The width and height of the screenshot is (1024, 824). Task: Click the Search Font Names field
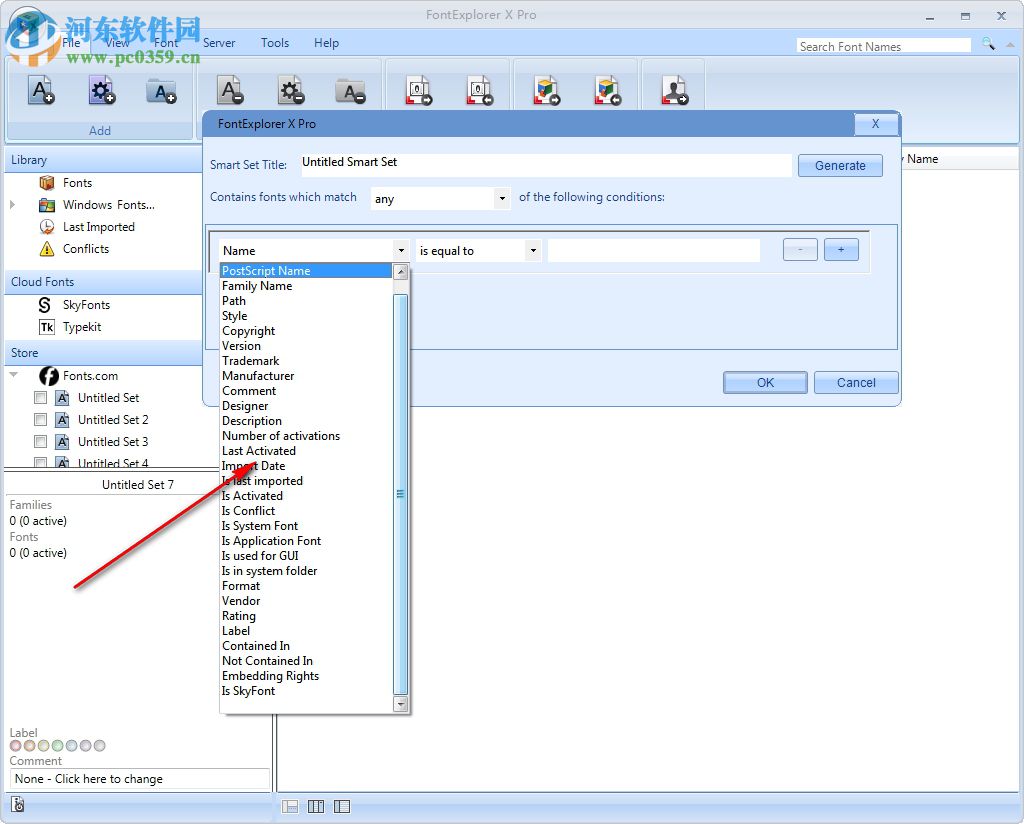884,46
